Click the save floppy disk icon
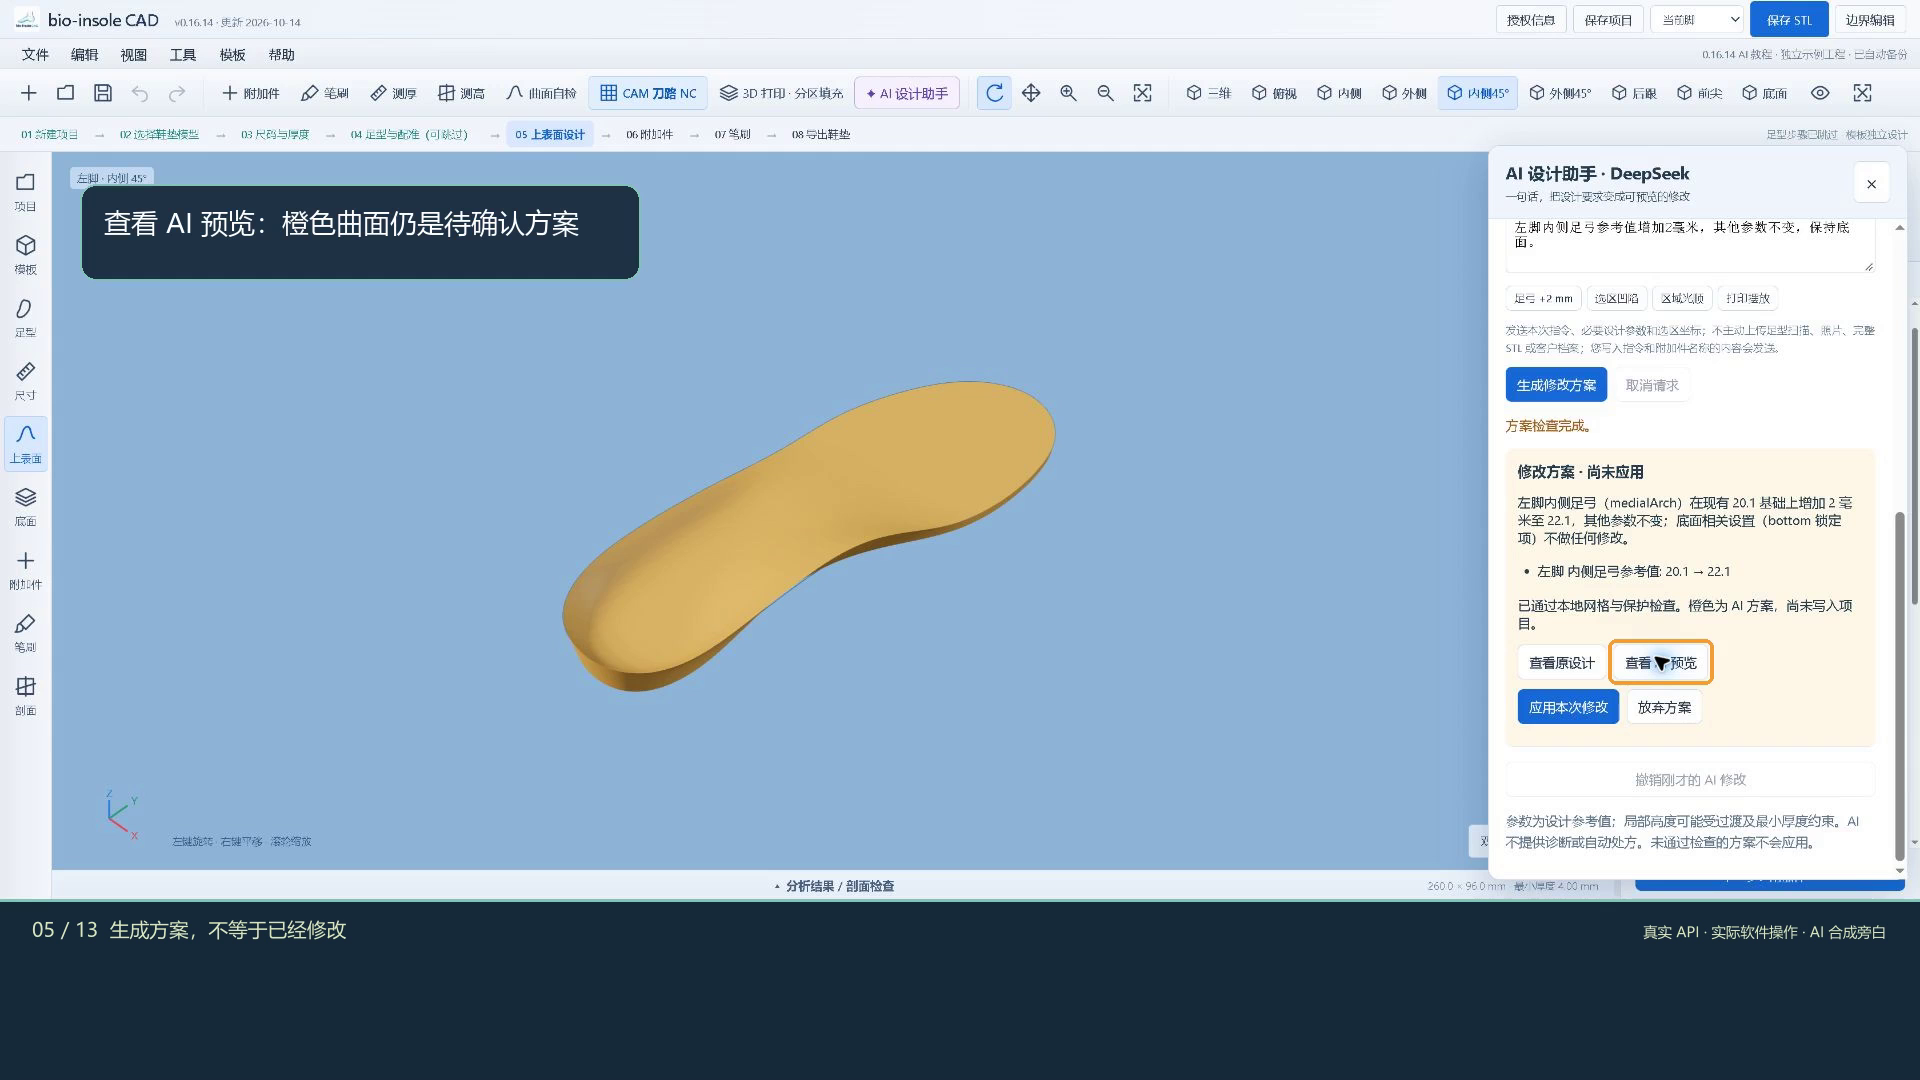Screen dimensions: 1920x1080 pos(102,93)
